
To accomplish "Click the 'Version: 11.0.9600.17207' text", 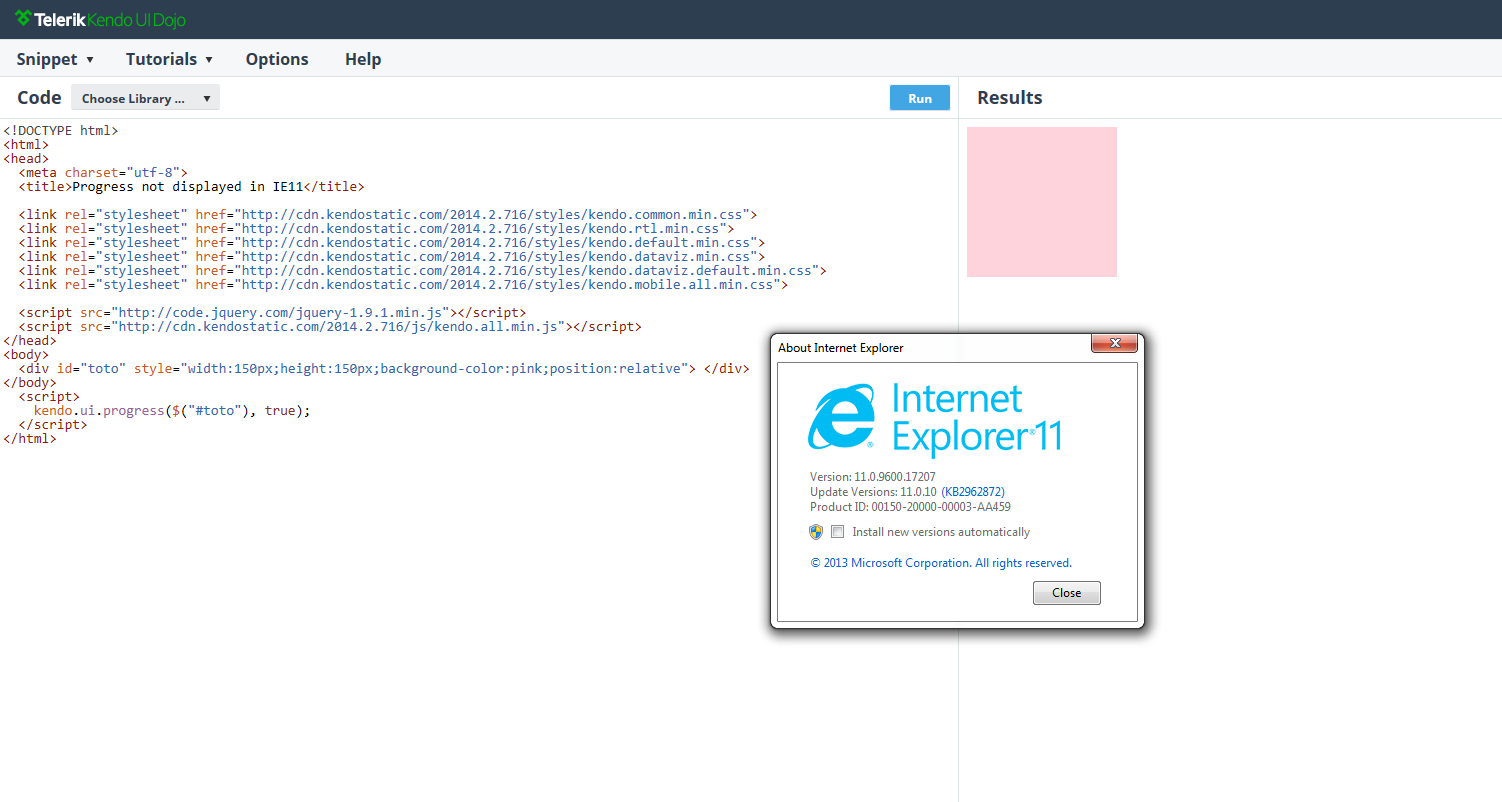I will (x=873, y=477).
